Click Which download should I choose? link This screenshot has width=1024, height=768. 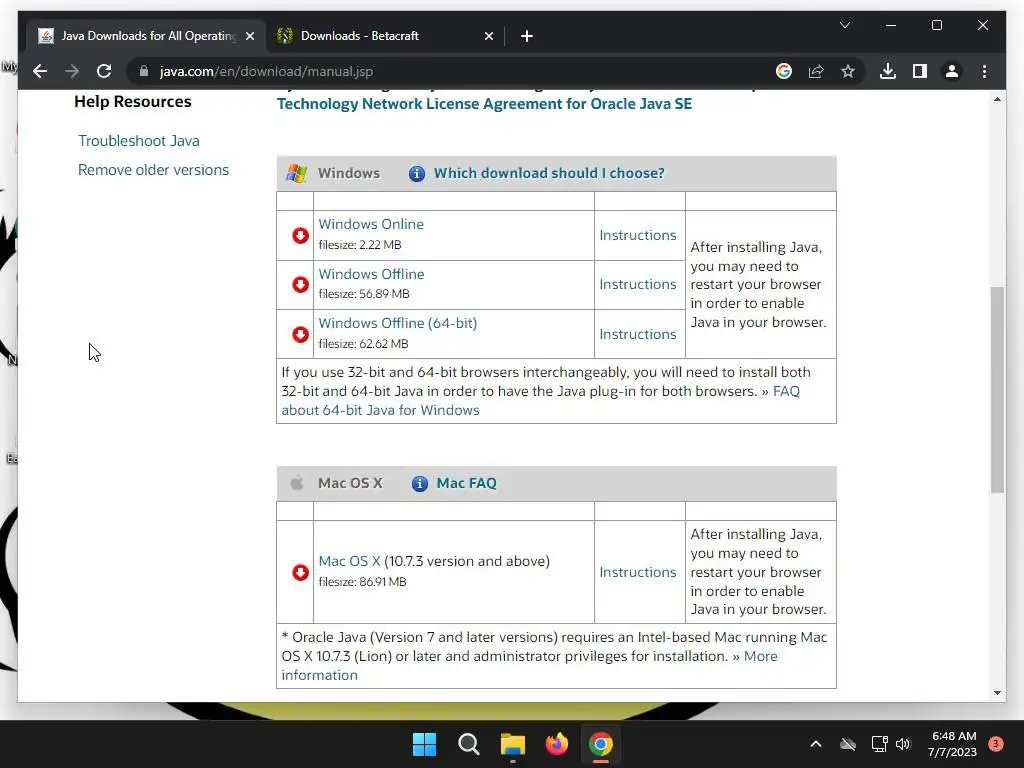549,173
